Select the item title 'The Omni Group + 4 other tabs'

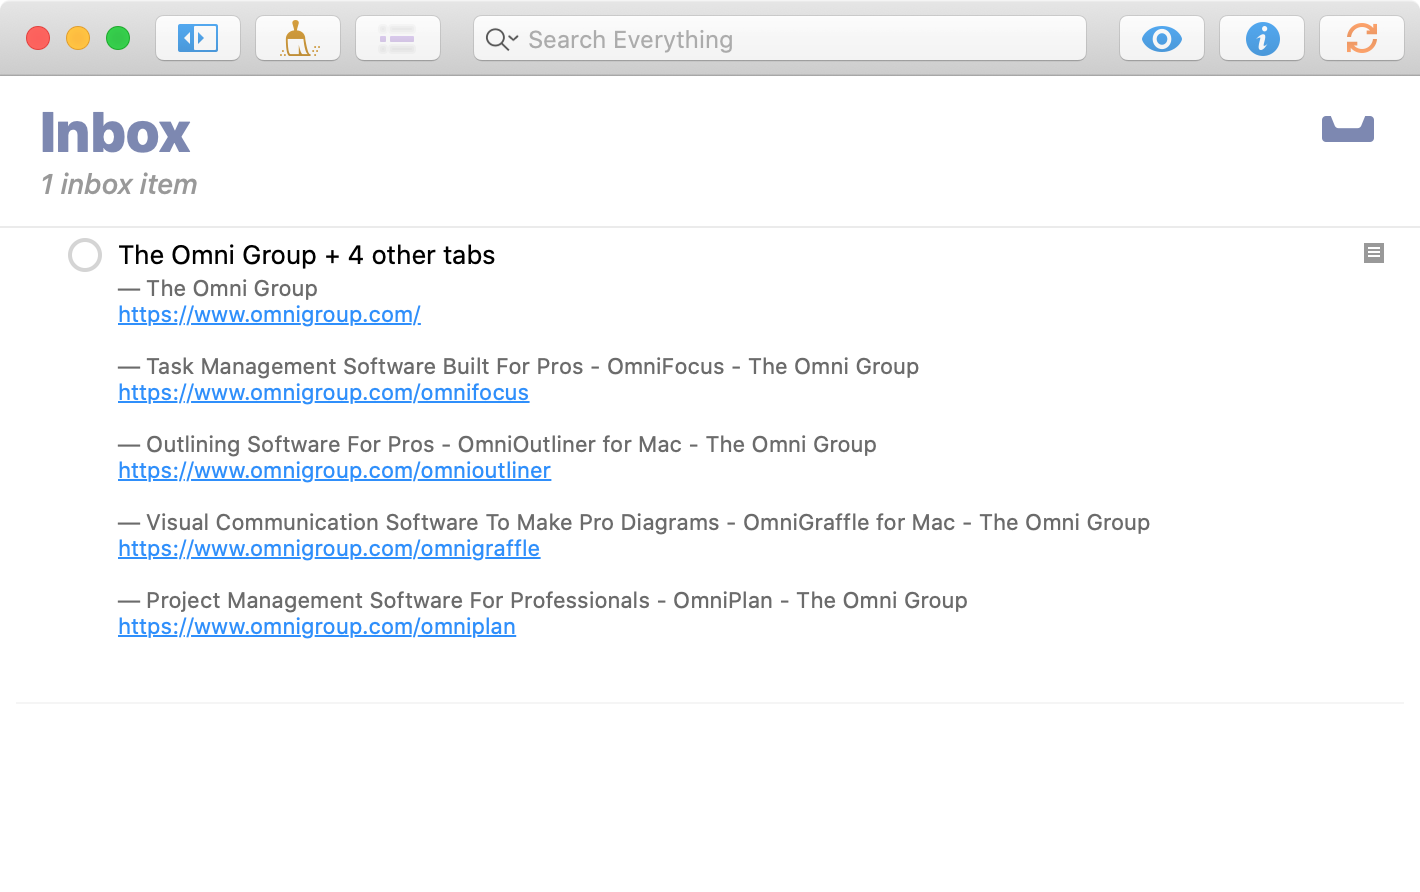[306, 255]
